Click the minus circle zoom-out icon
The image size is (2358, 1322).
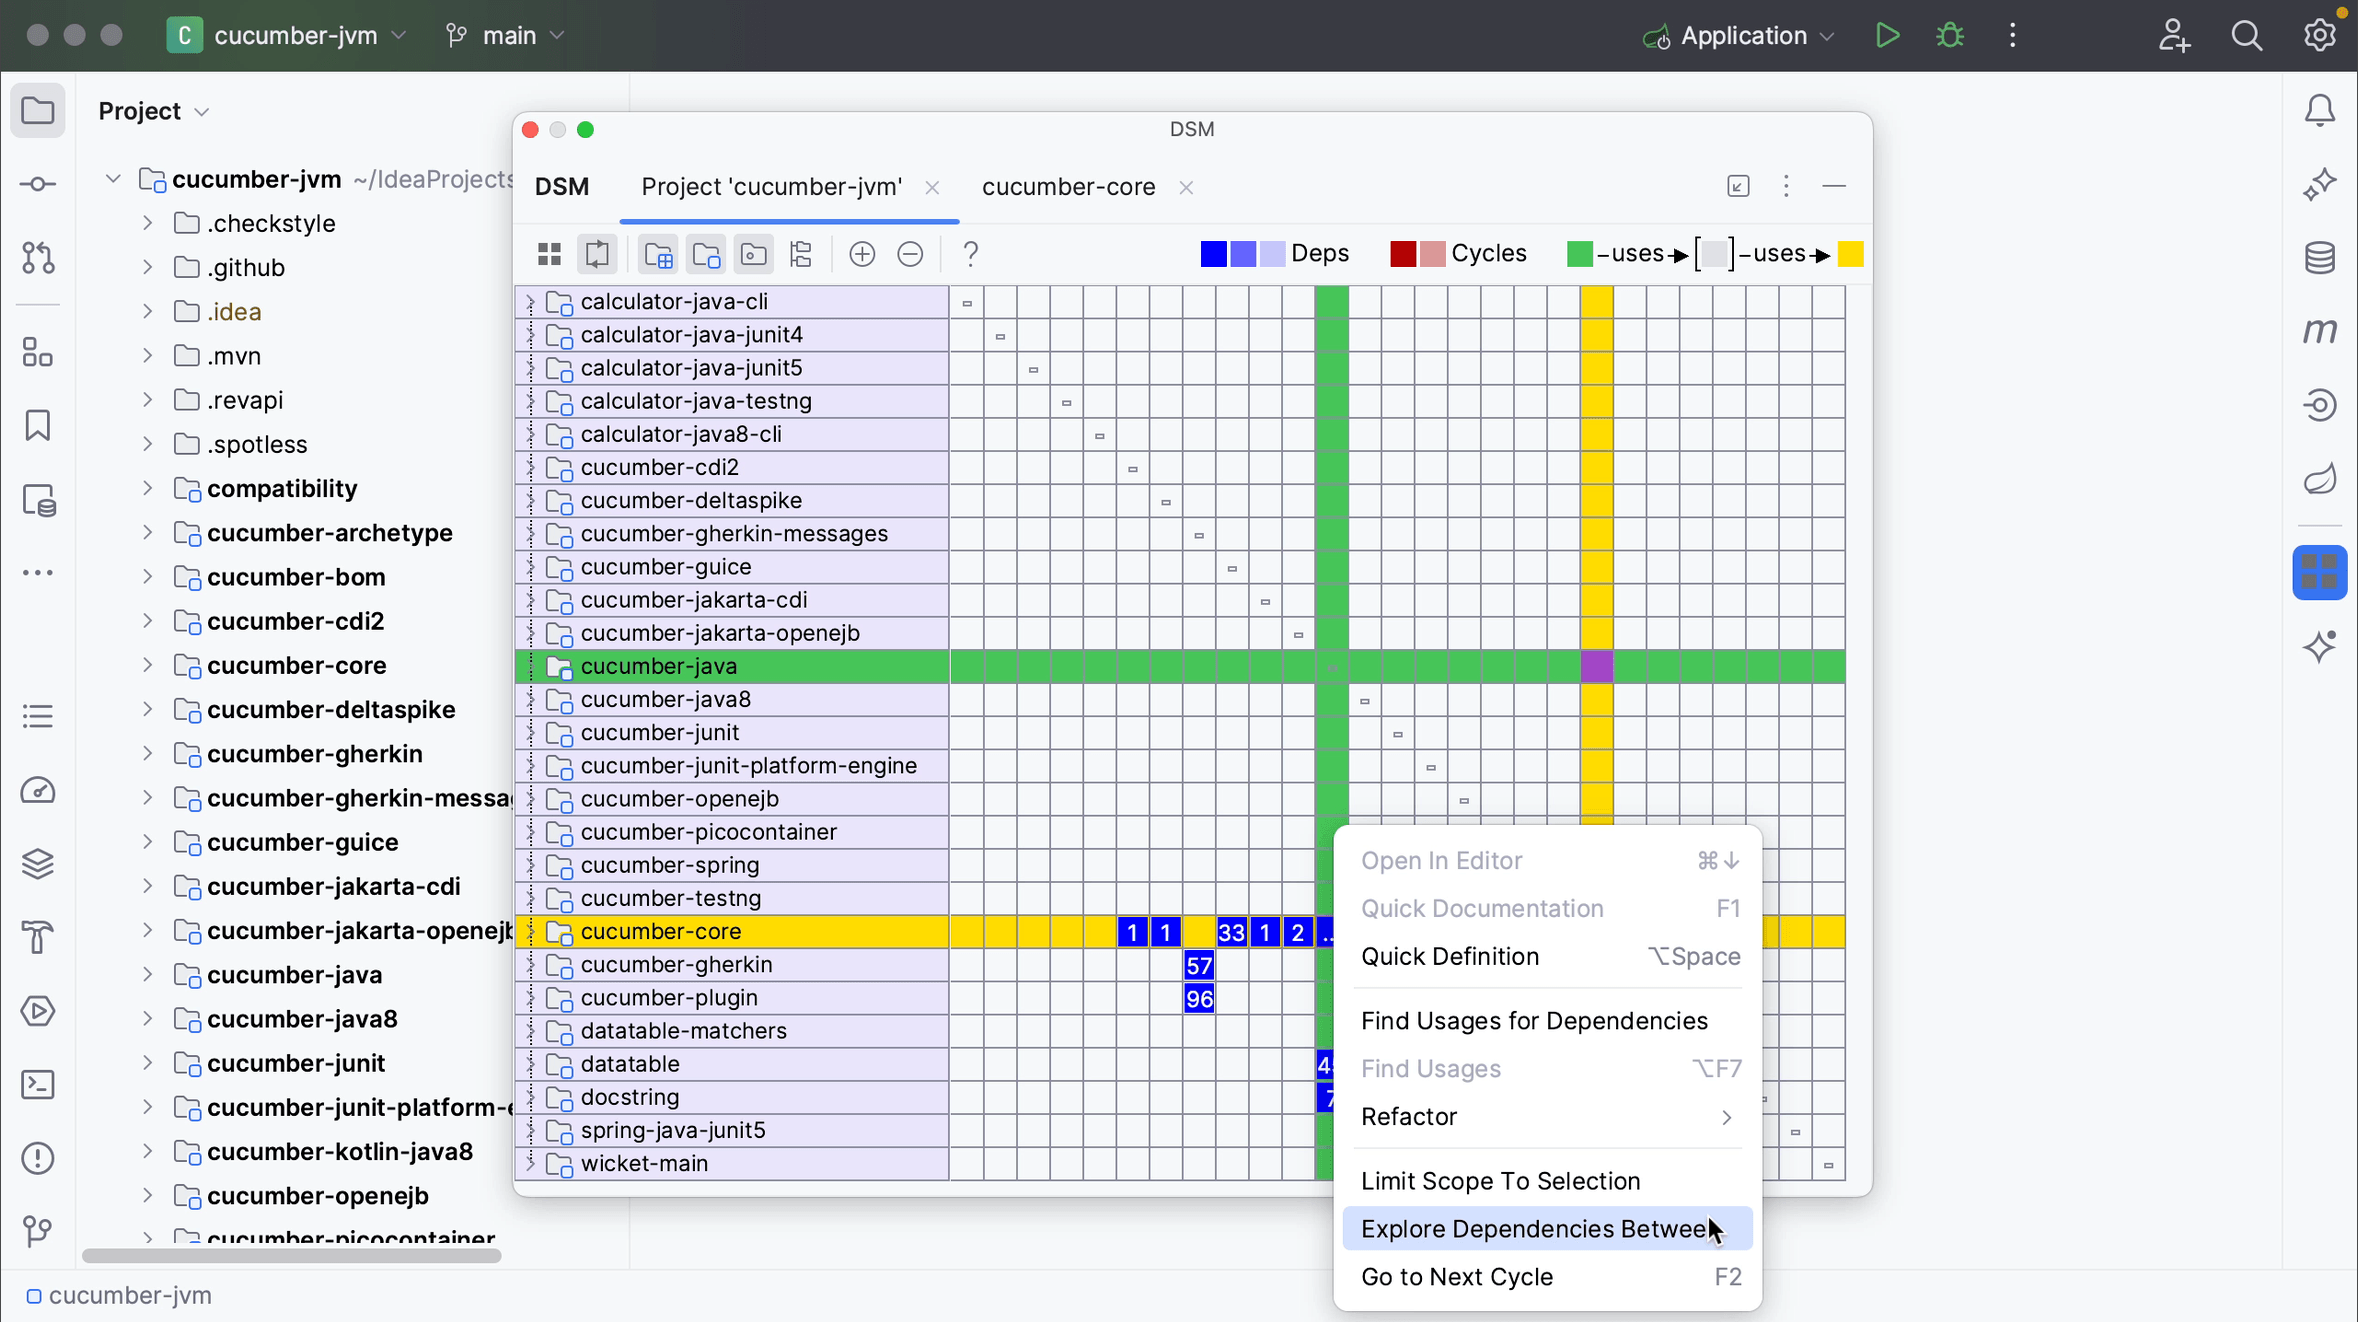910,254
